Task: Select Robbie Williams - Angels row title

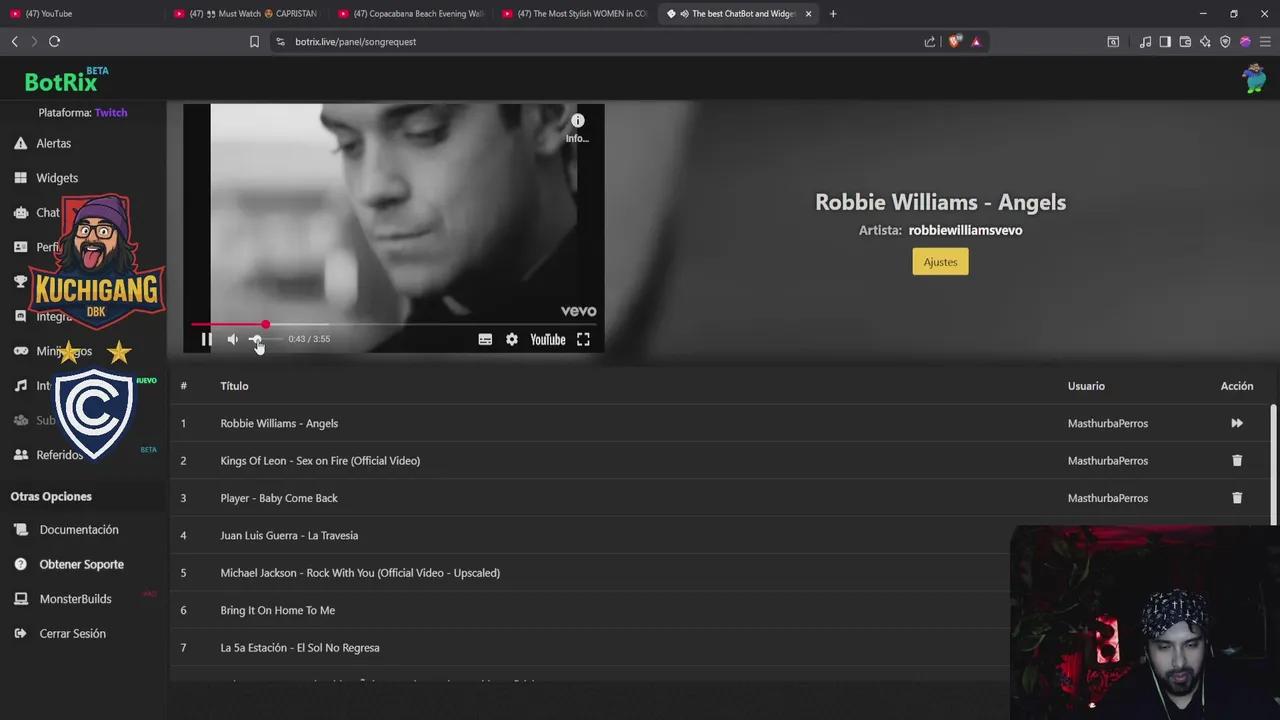Action: pyautogui.click(x=279, y=423)
